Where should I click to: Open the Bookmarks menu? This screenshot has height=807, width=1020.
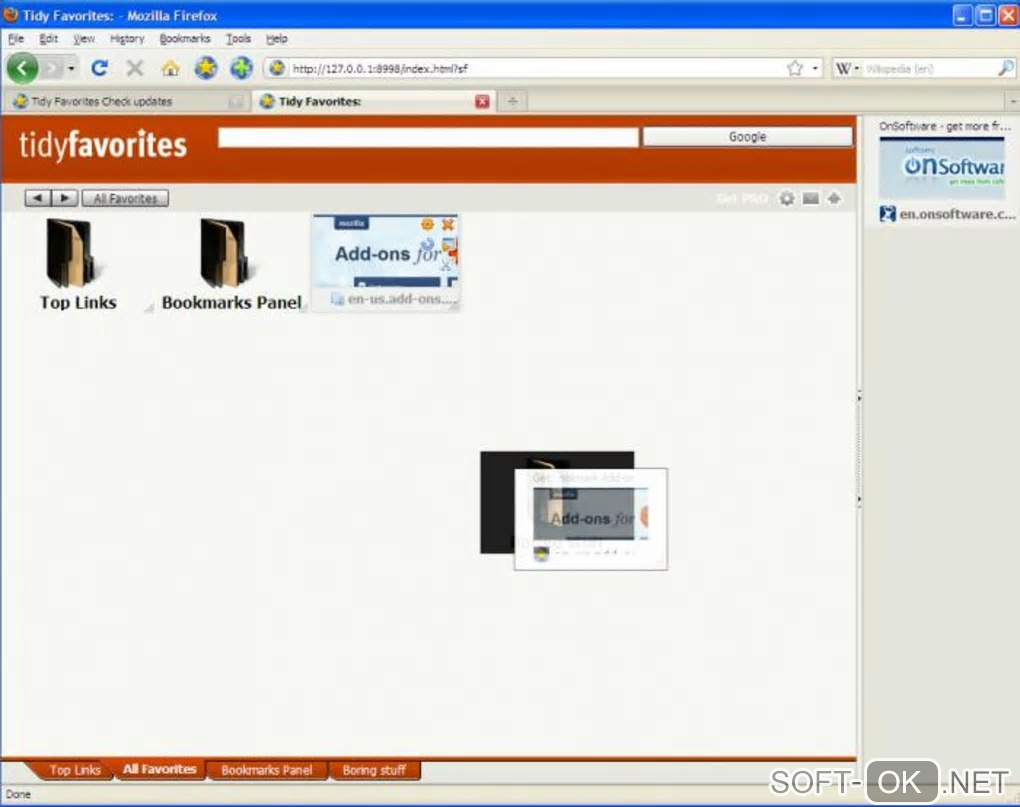point(185,38)
